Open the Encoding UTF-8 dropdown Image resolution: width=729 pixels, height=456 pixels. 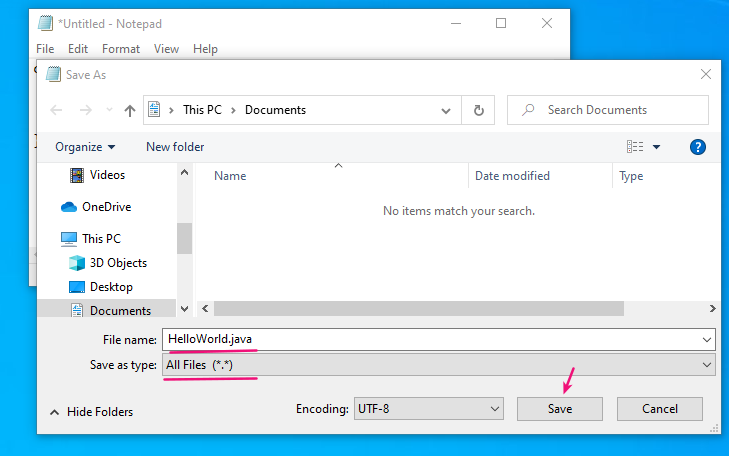[x=494, y=409]
